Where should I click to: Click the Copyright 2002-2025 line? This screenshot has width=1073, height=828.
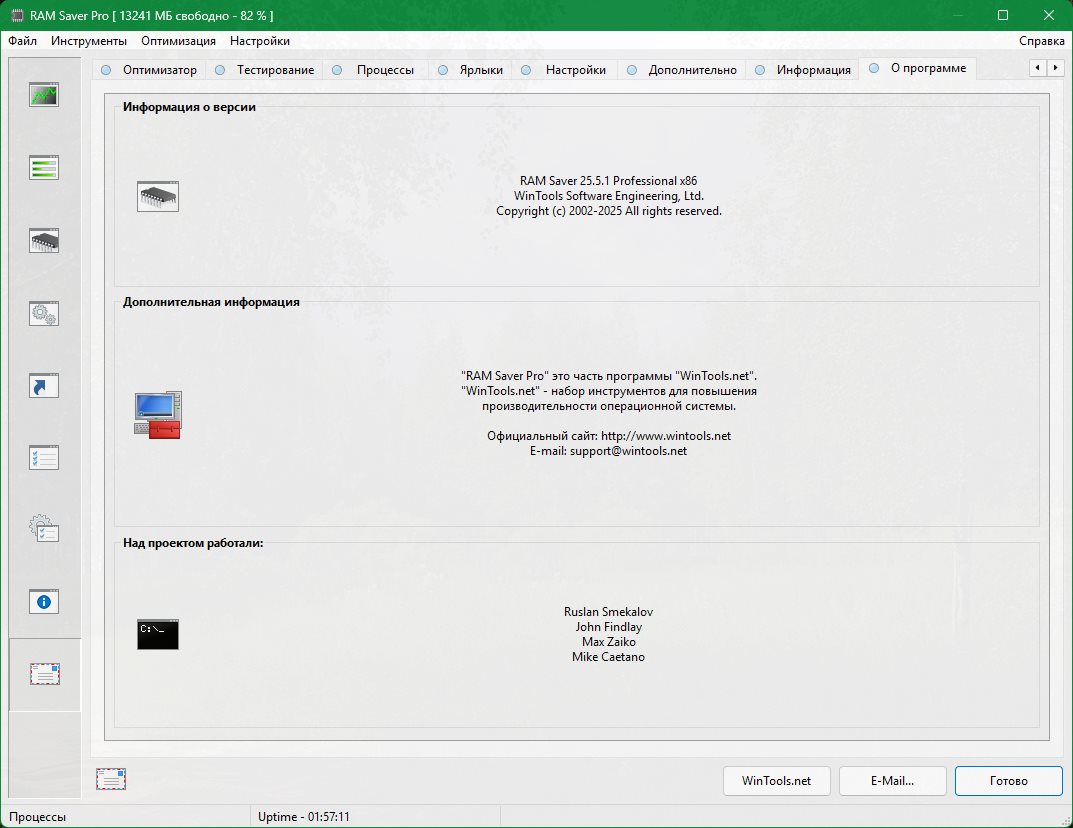click(x=609, y=211)
